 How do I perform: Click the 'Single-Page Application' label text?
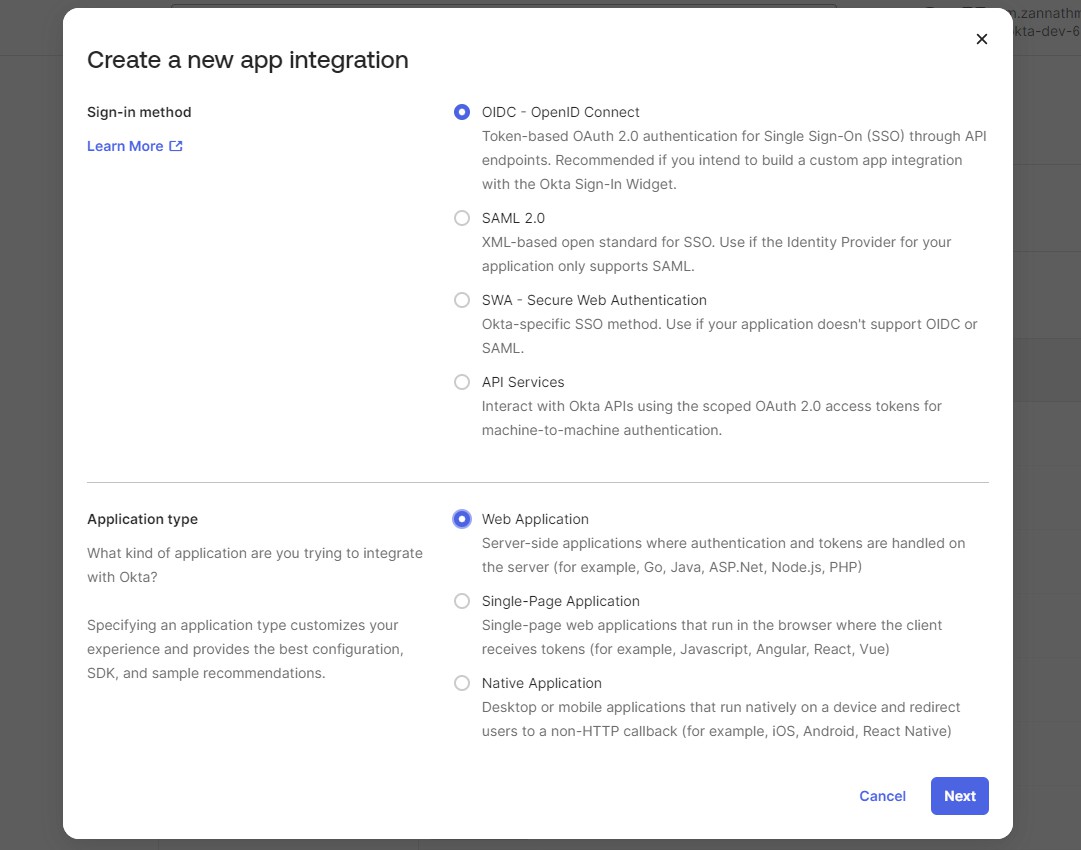pyautogui.click(x=560, y=601)
